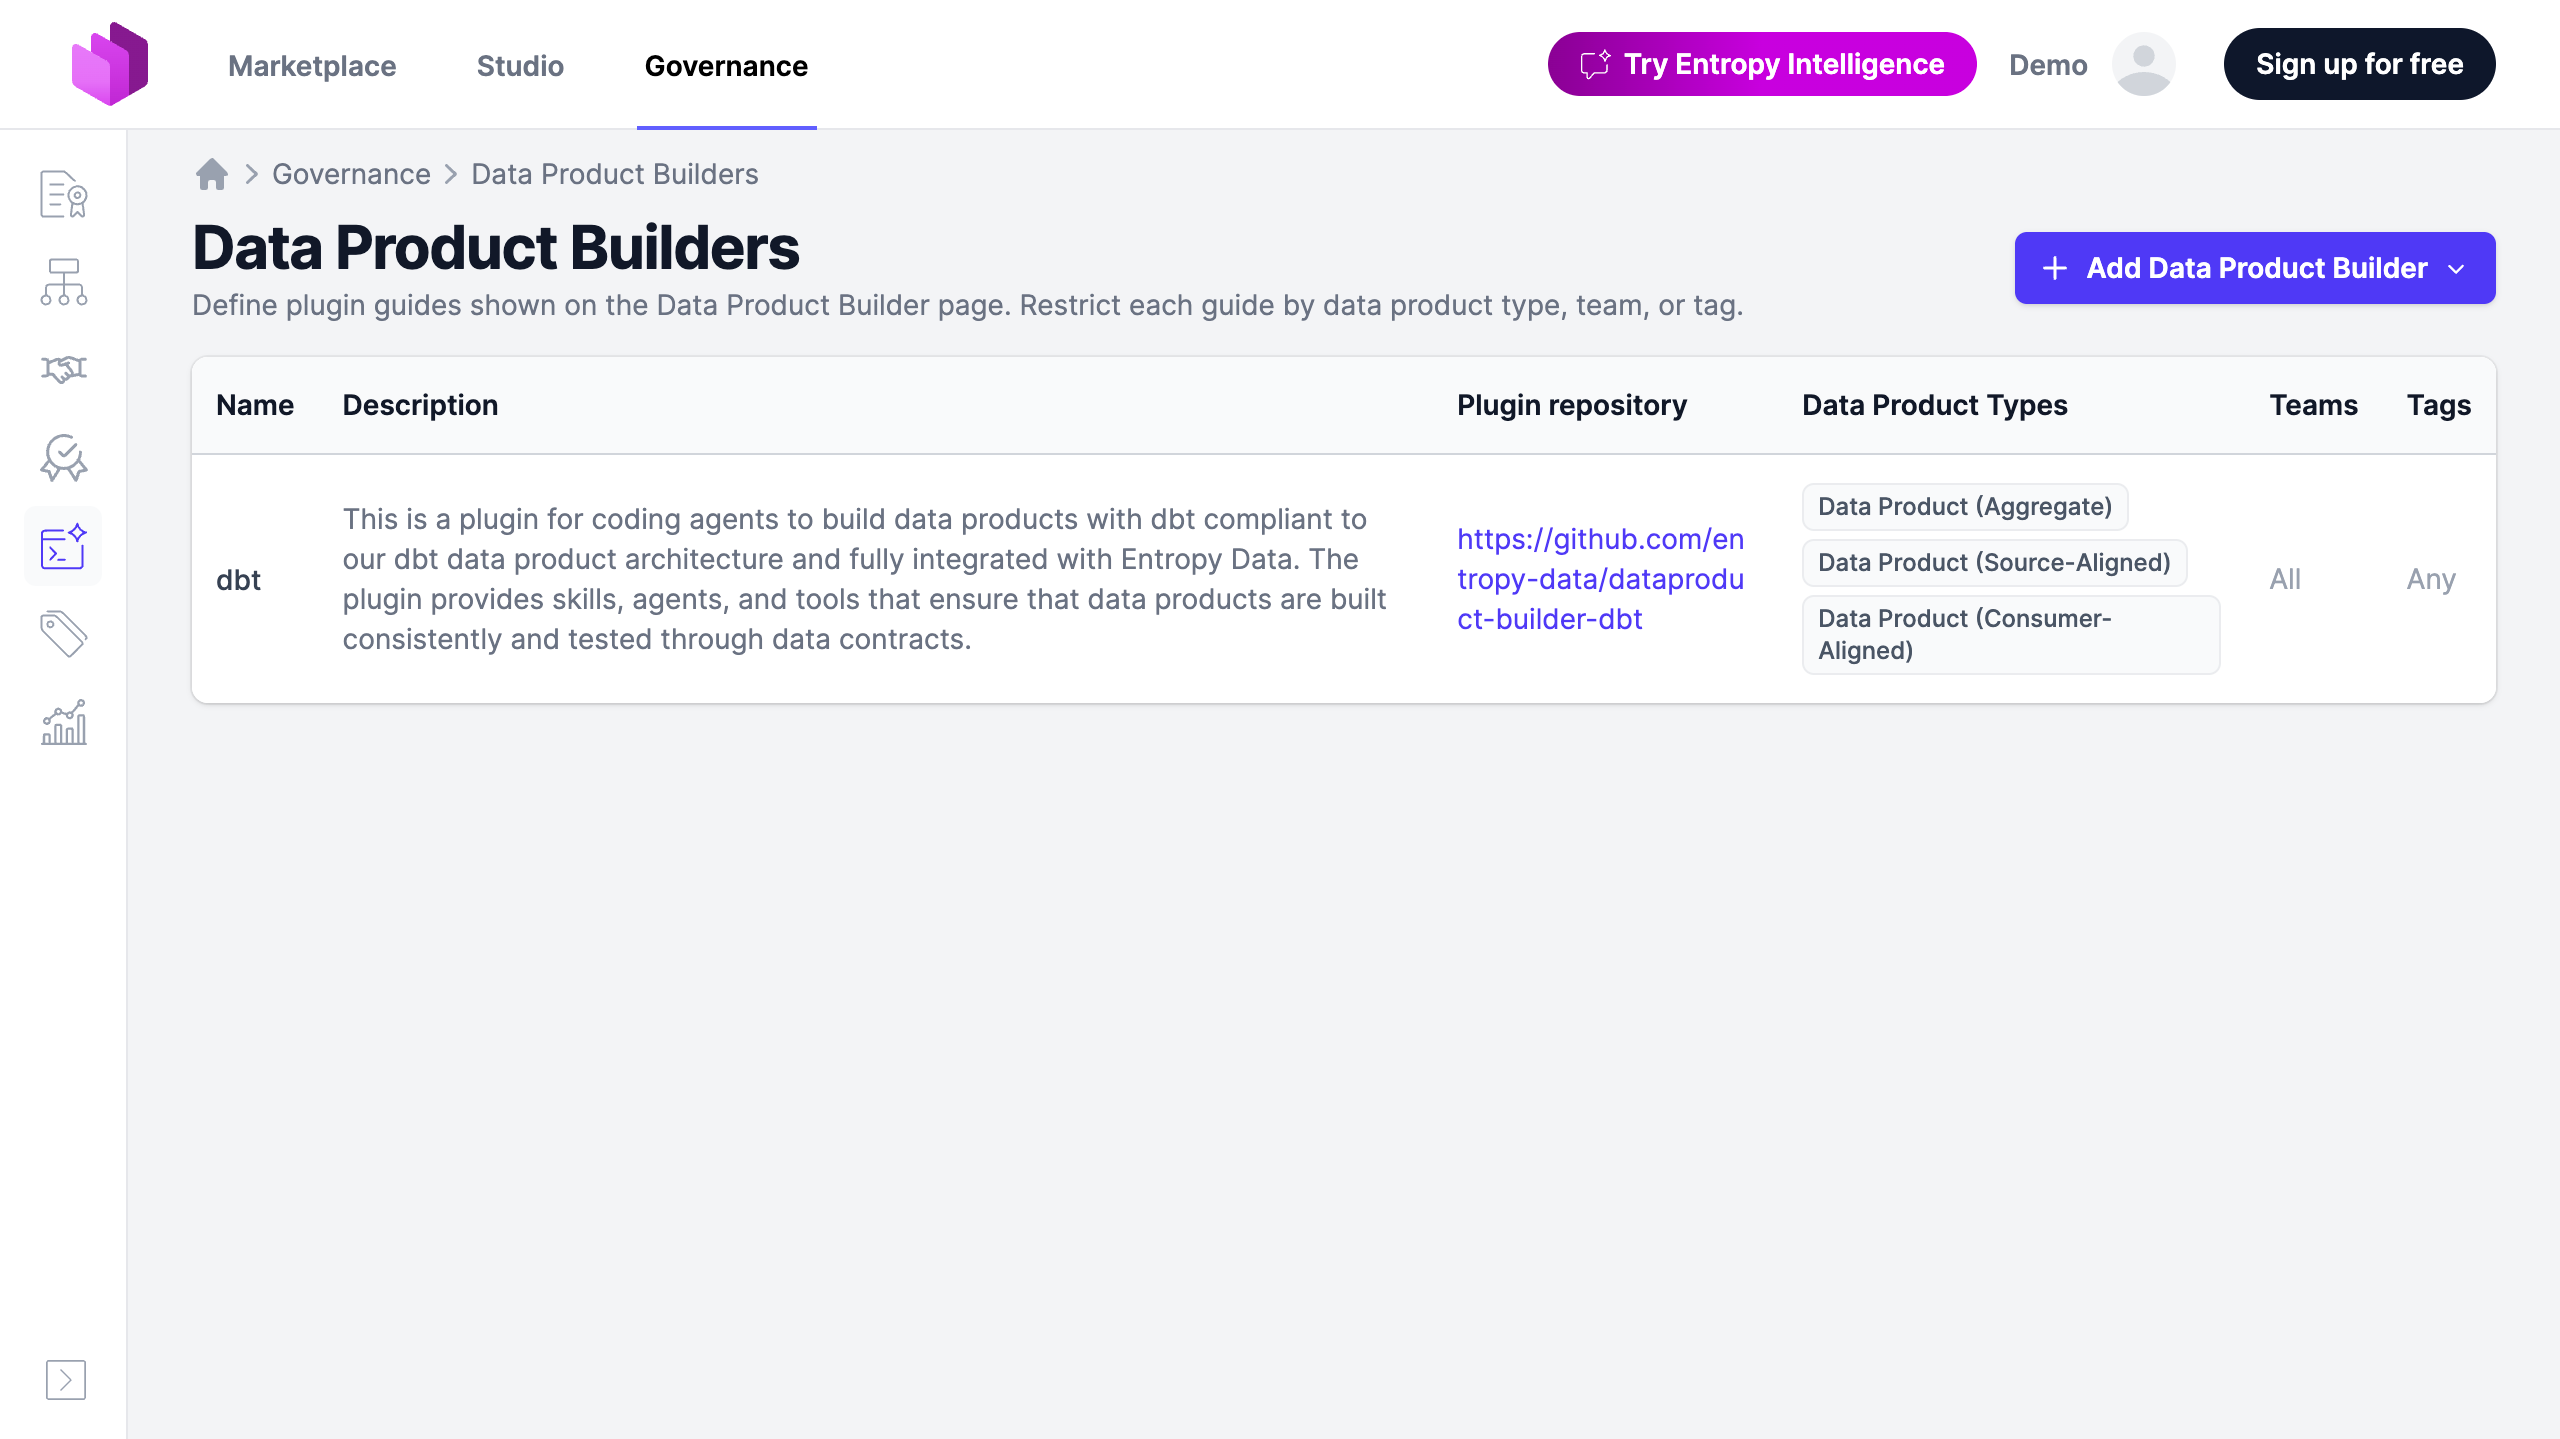The height and width of the screenshot is (1439, 2560).
Task: Open Add Data Product Builder dropdown
Action: [x=2254, y=268]
